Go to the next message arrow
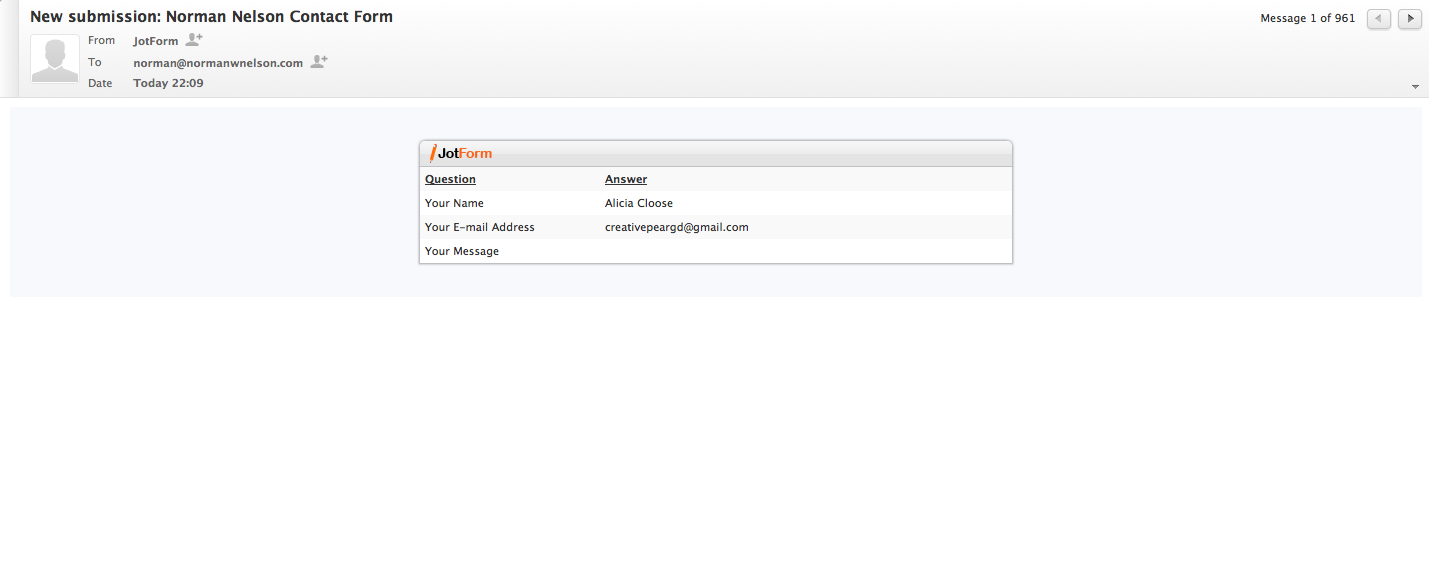The width and height of the screenshot is (1429, 584). (1409, 19)
